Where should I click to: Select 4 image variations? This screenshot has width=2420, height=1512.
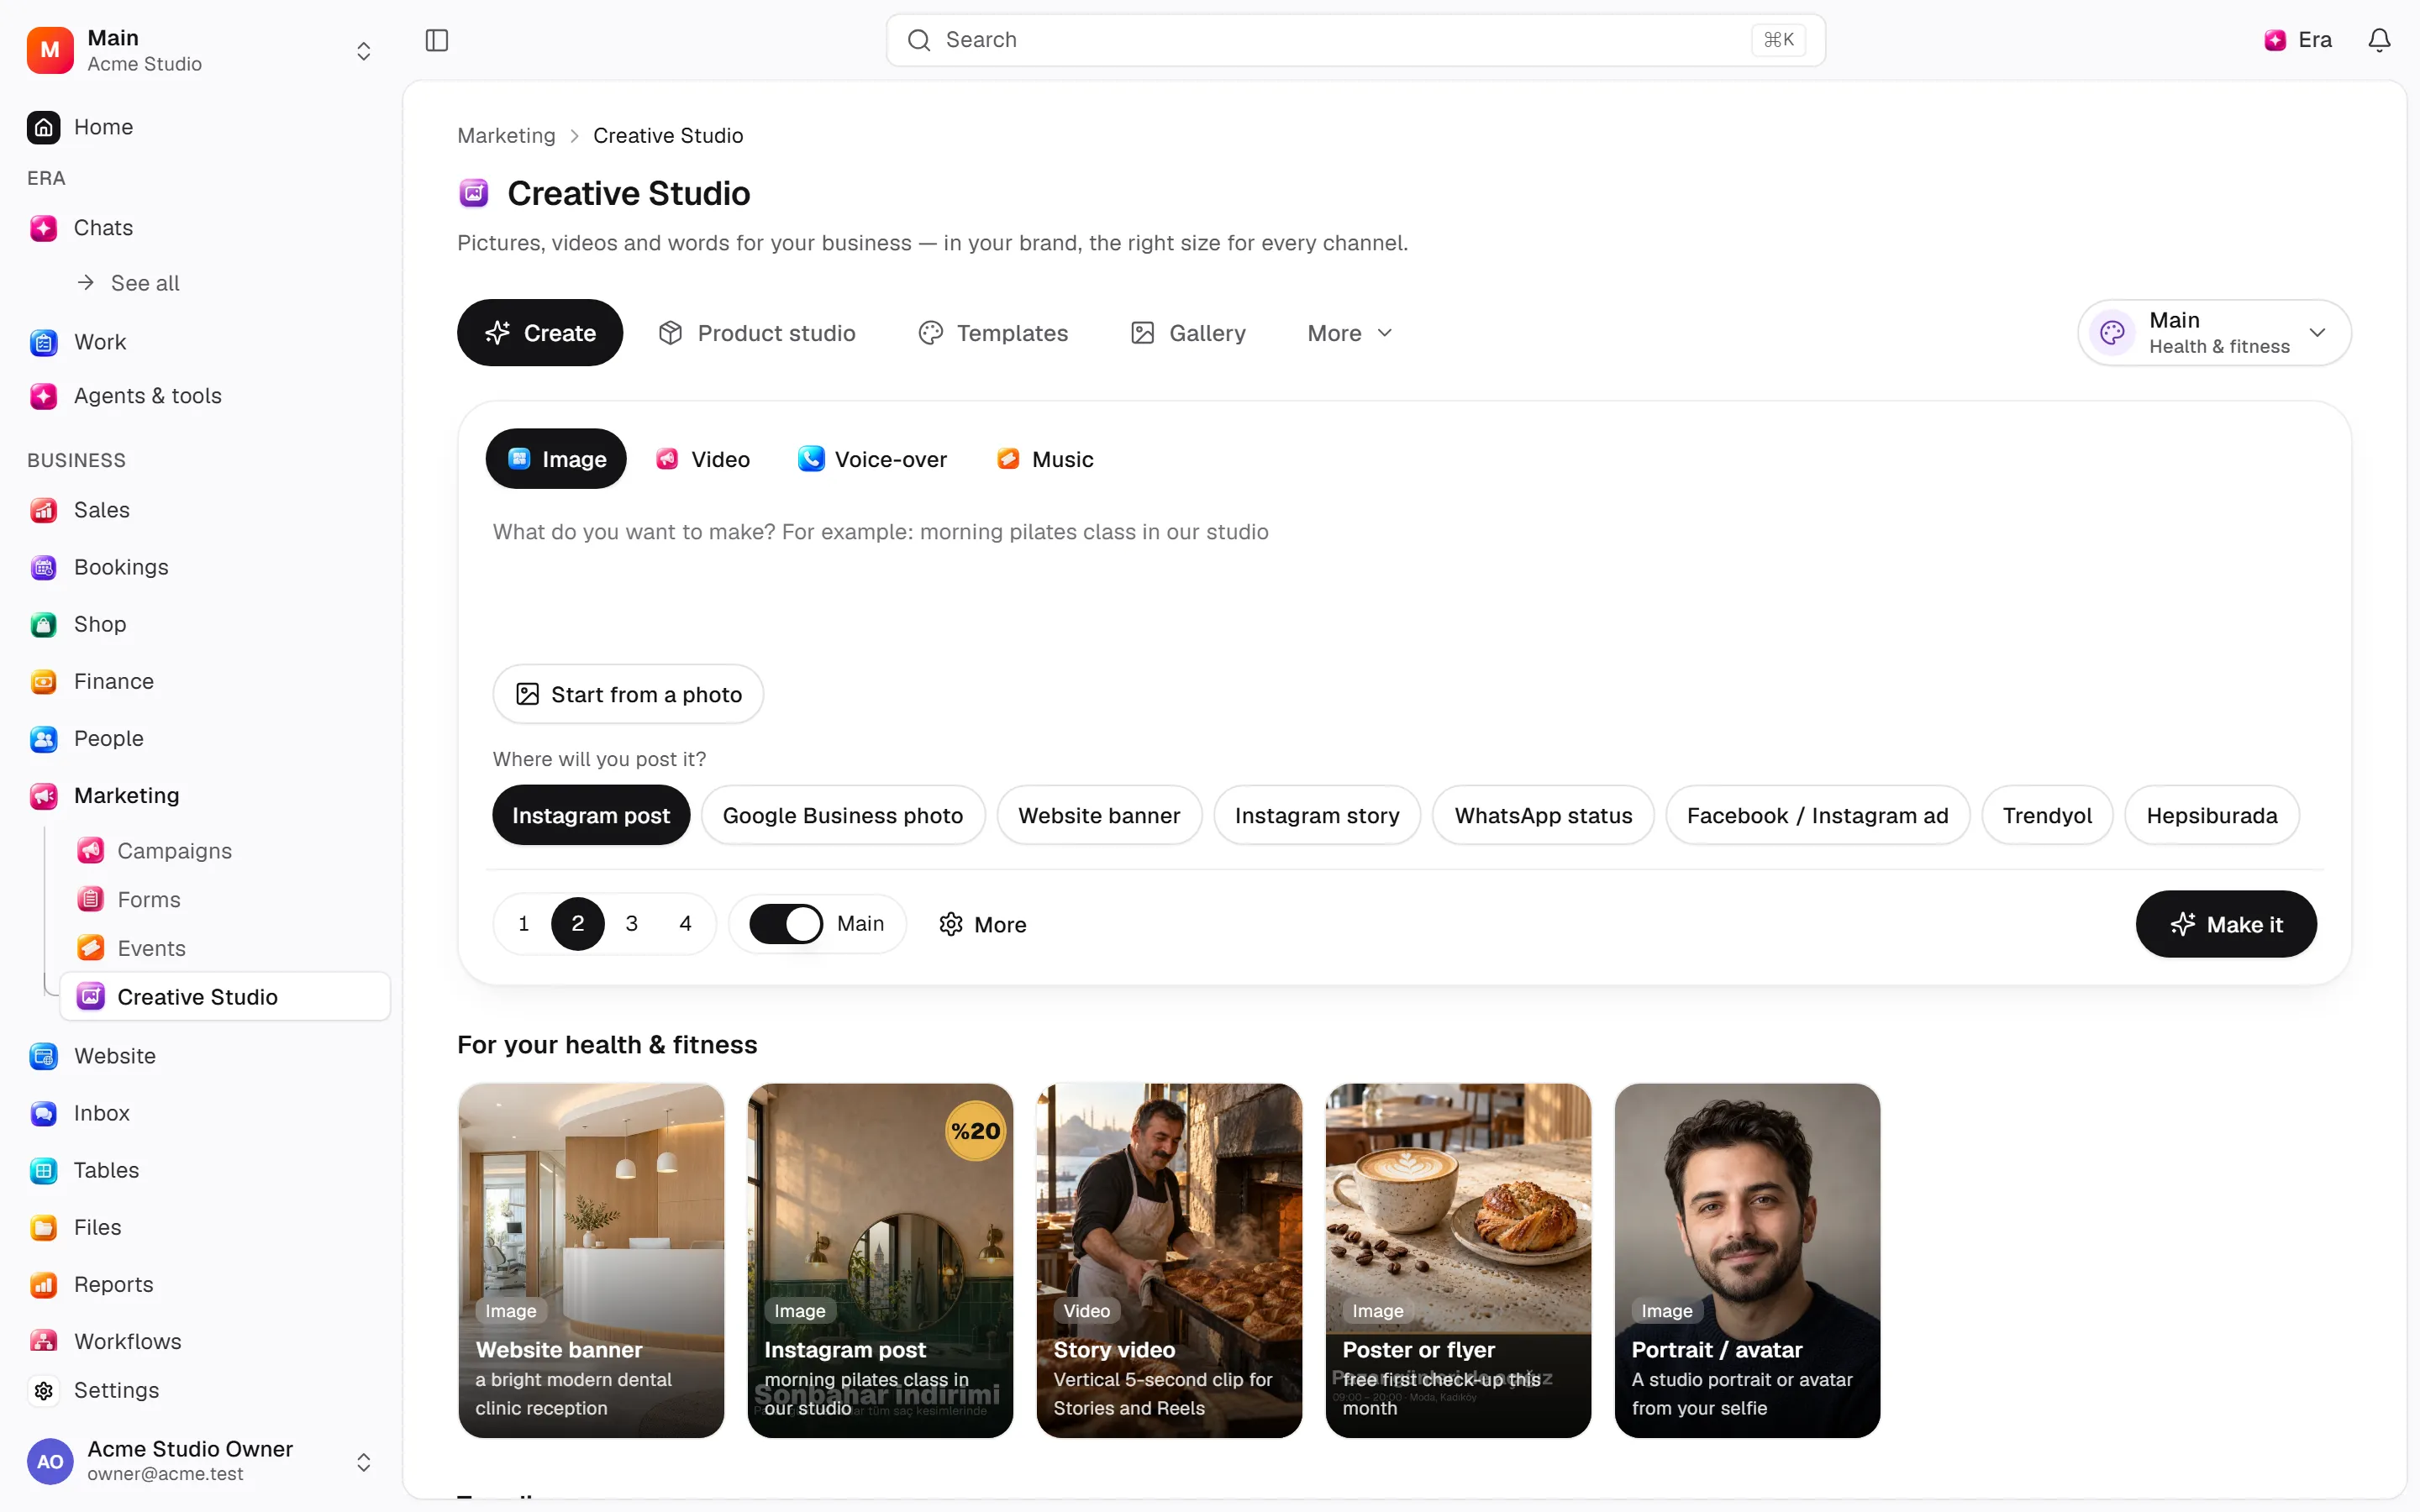[x=685, y=924]
